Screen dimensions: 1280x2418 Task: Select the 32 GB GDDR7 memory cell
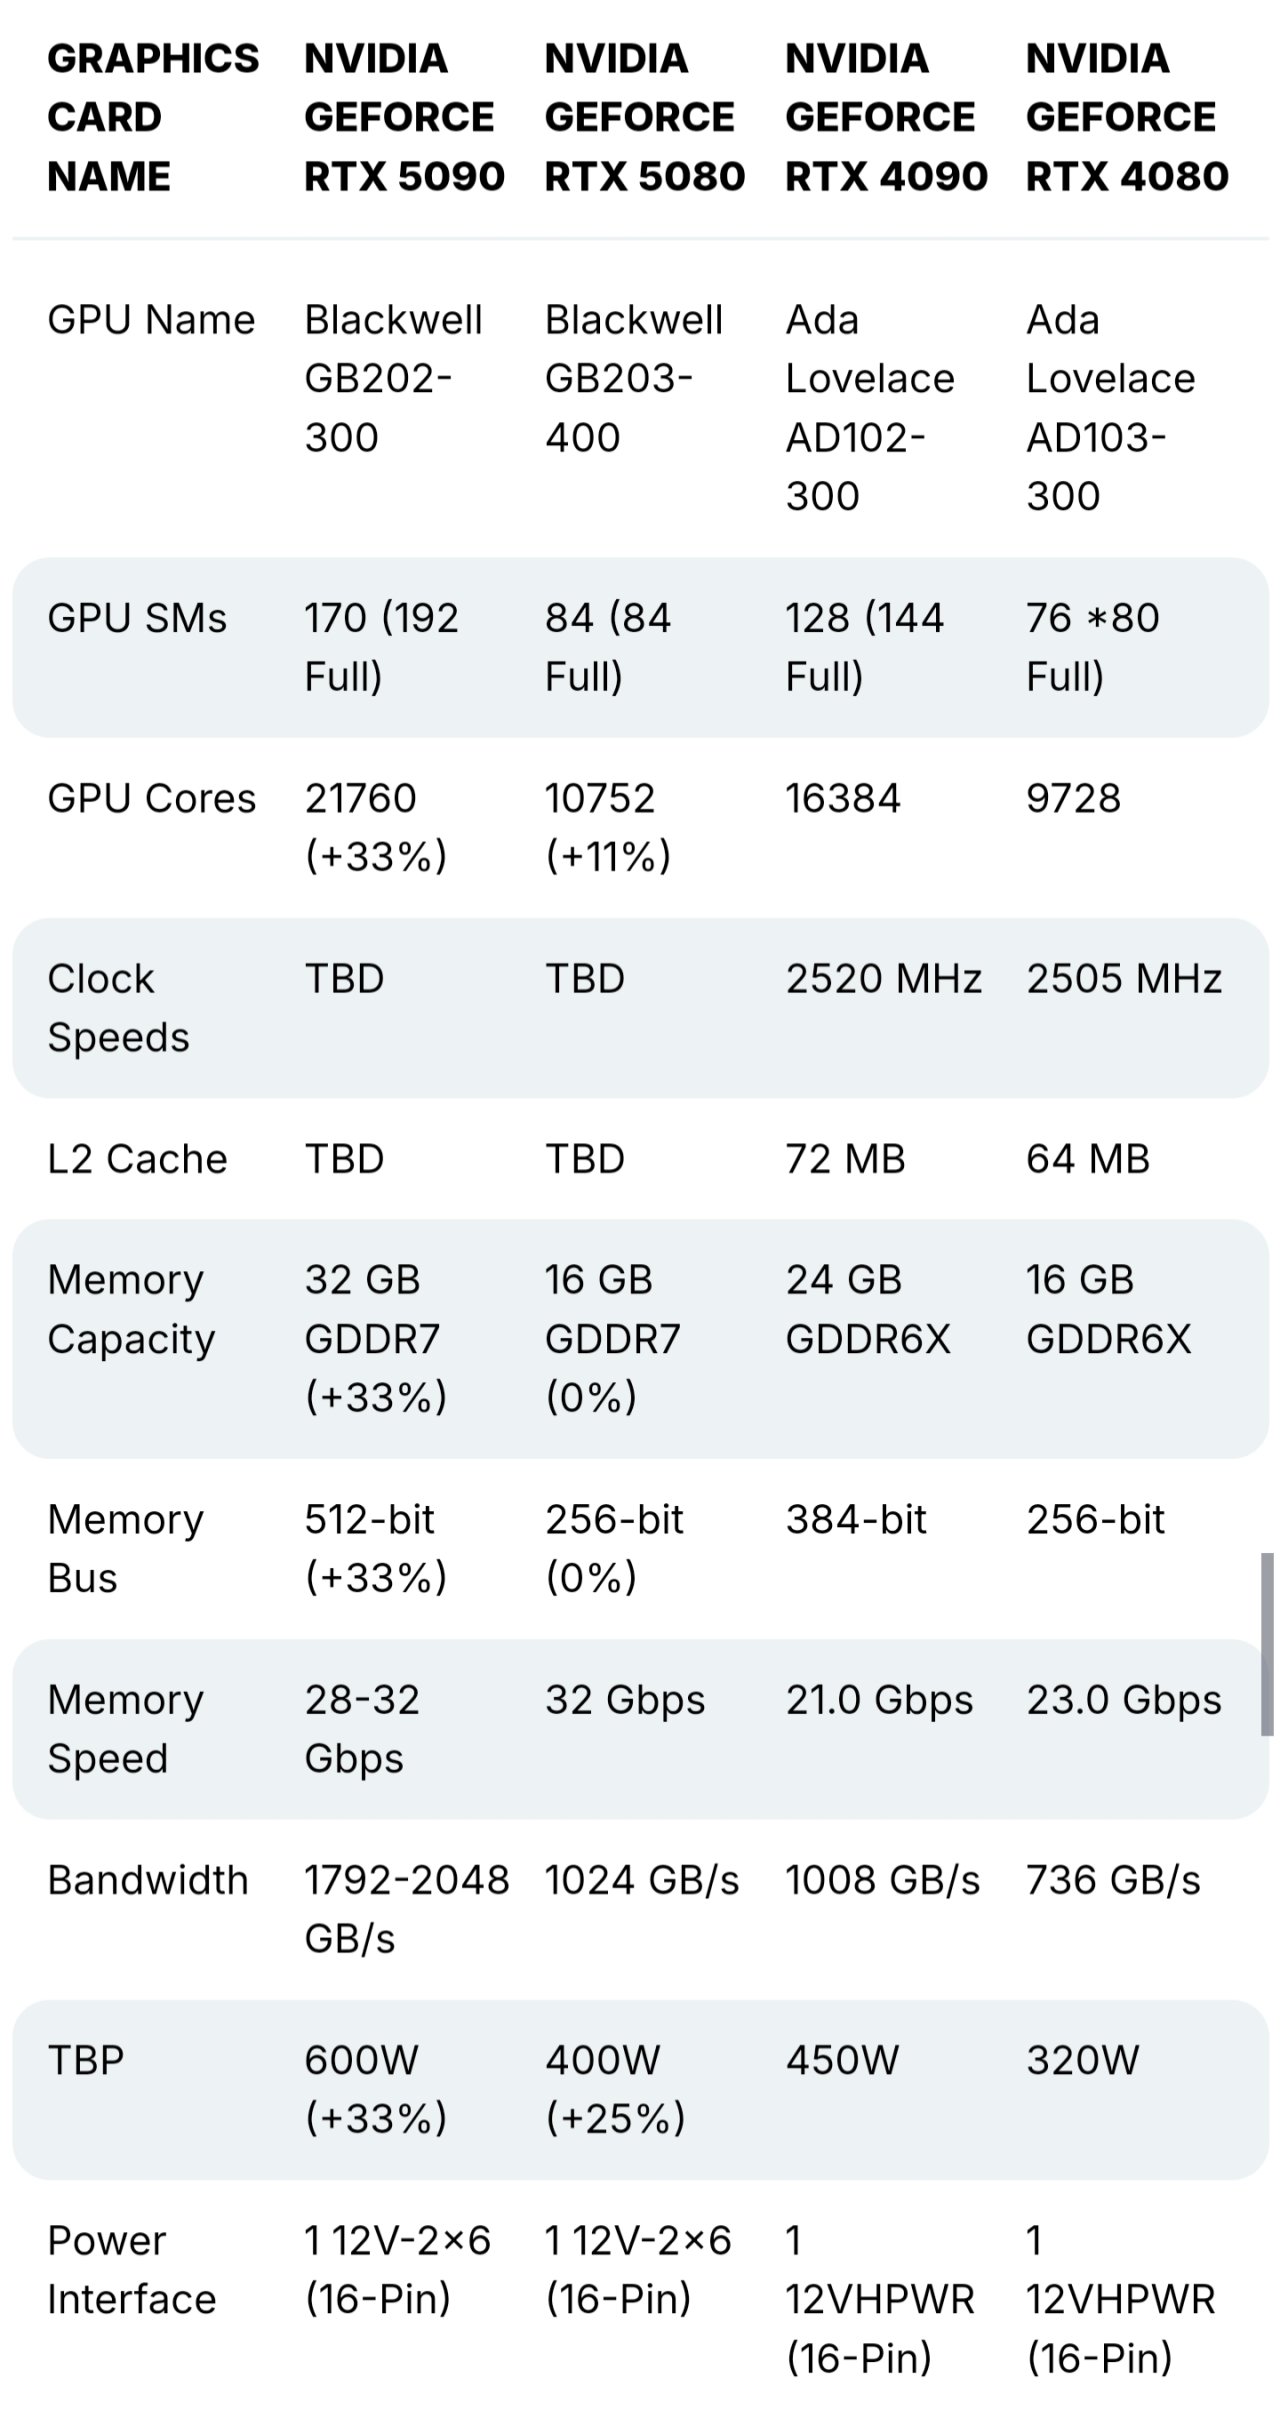click(x=375, y=1338)
